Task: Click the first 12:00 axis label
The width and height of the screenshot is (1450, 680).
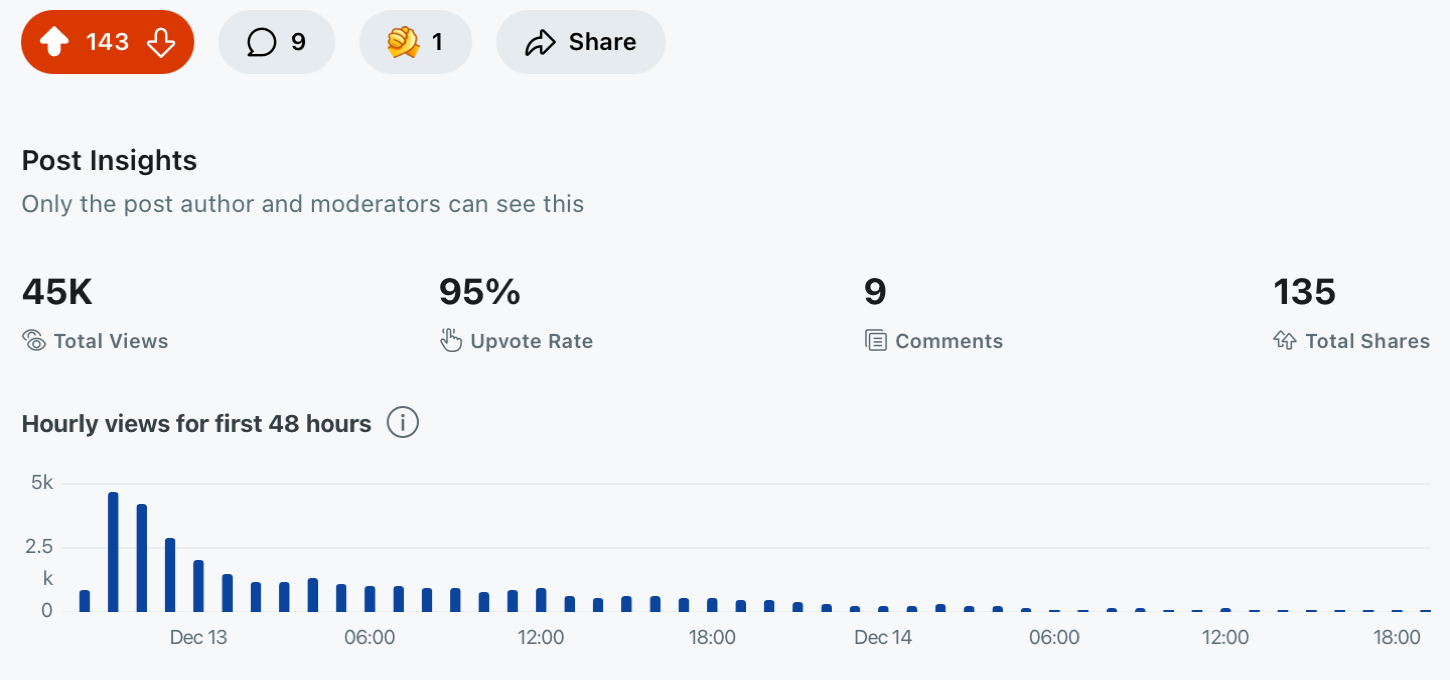Action: tap(541, 638)
